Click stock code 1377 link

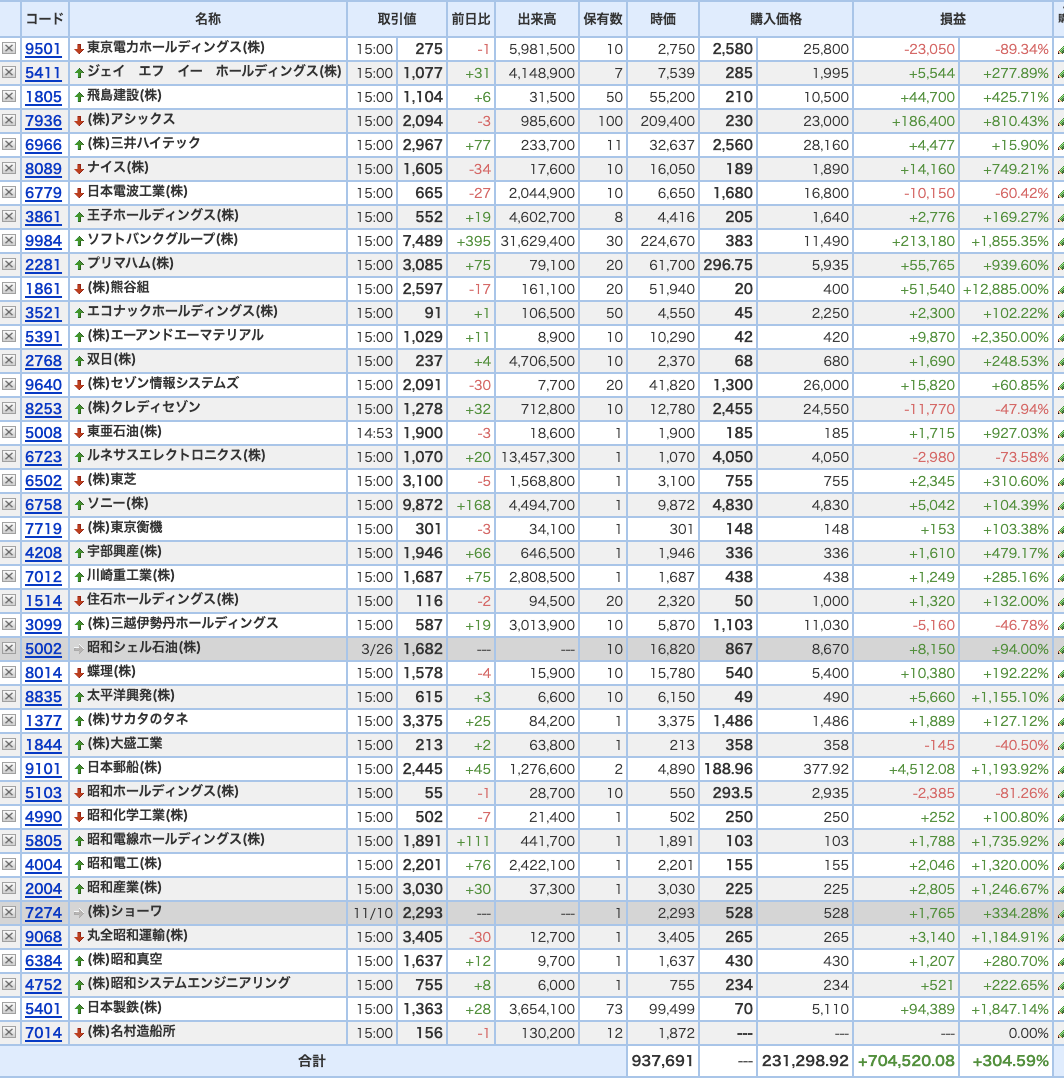43,721
